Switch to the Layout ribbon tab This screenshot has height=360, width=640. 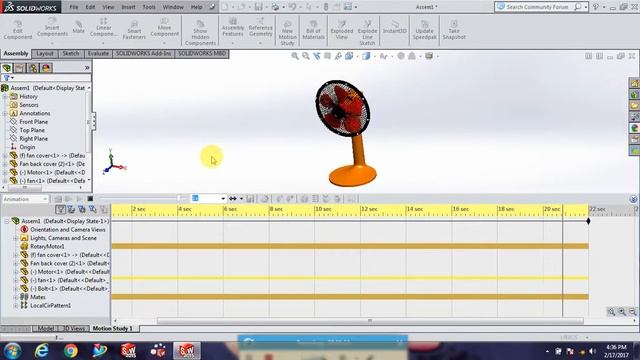[44, 53]
